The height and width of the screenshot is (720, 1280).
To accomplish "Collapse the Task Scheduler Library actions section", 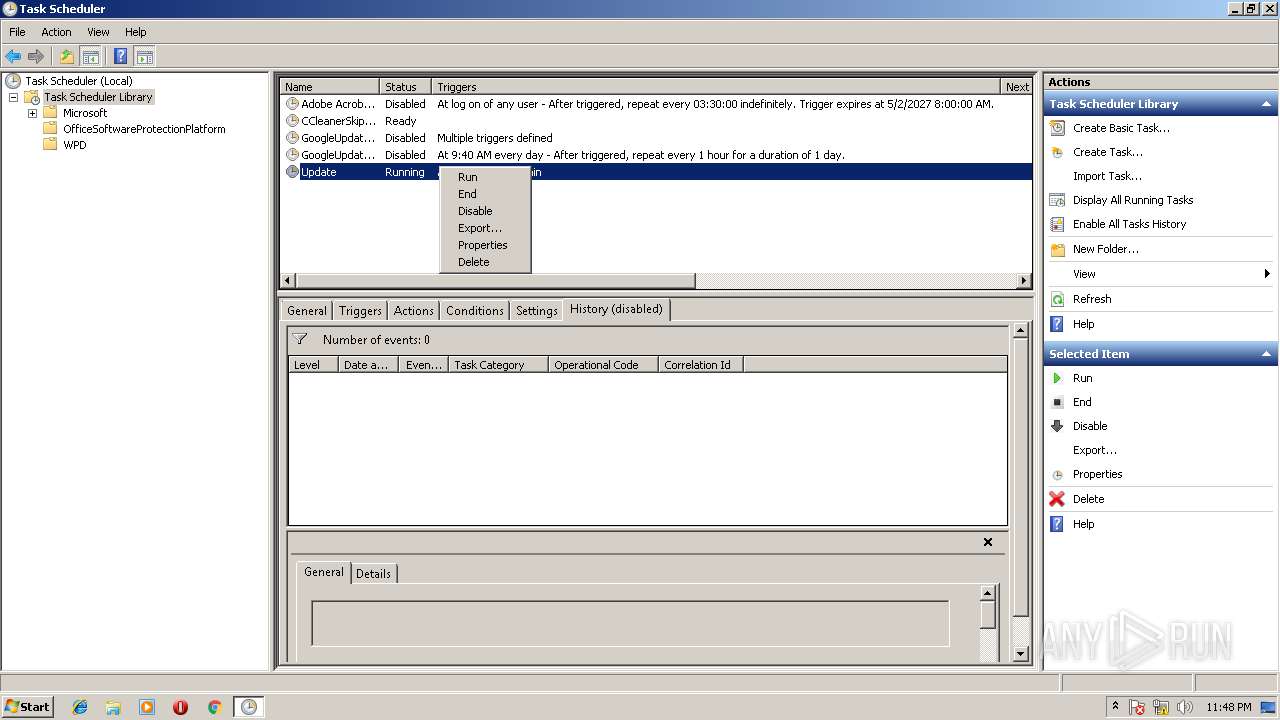I will (1267, 104).
